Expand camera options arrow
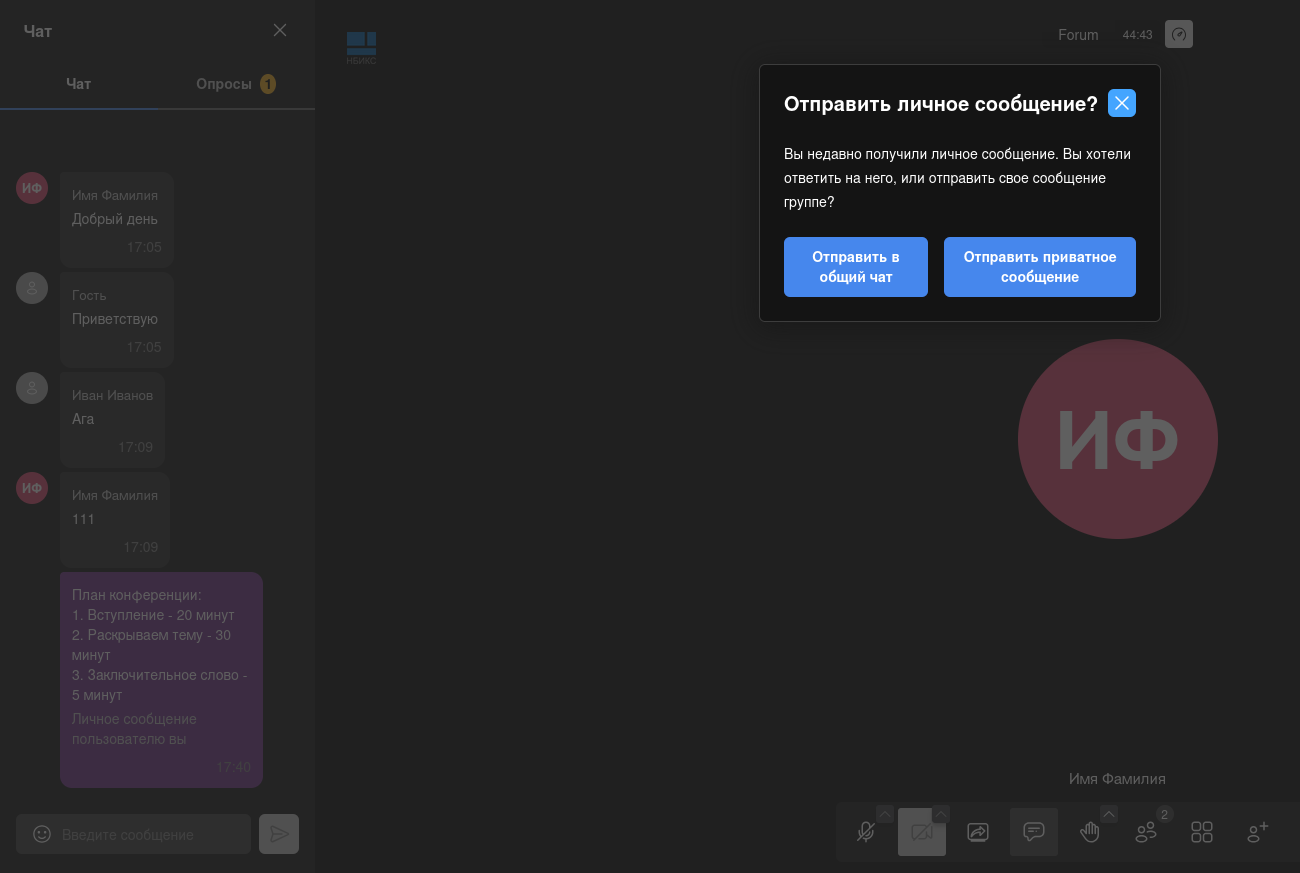The width and height of the screenshot is (1300, 873). coord(941,813)
